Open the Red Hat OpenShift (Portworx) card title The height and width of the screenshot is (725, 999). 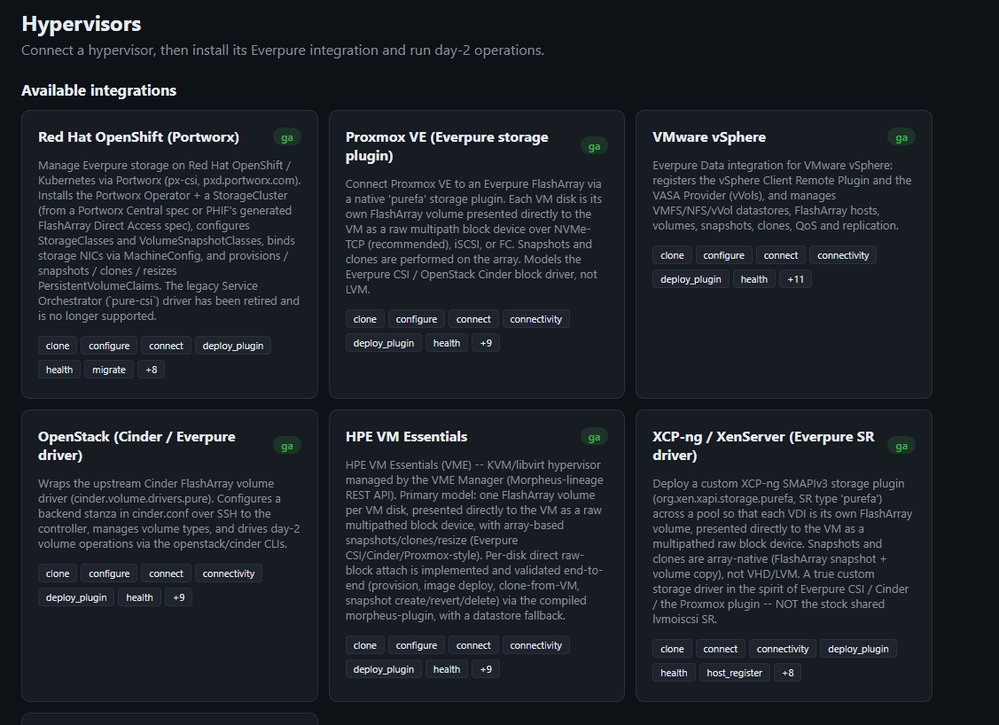pyautogui.click(x=138, y=137)
